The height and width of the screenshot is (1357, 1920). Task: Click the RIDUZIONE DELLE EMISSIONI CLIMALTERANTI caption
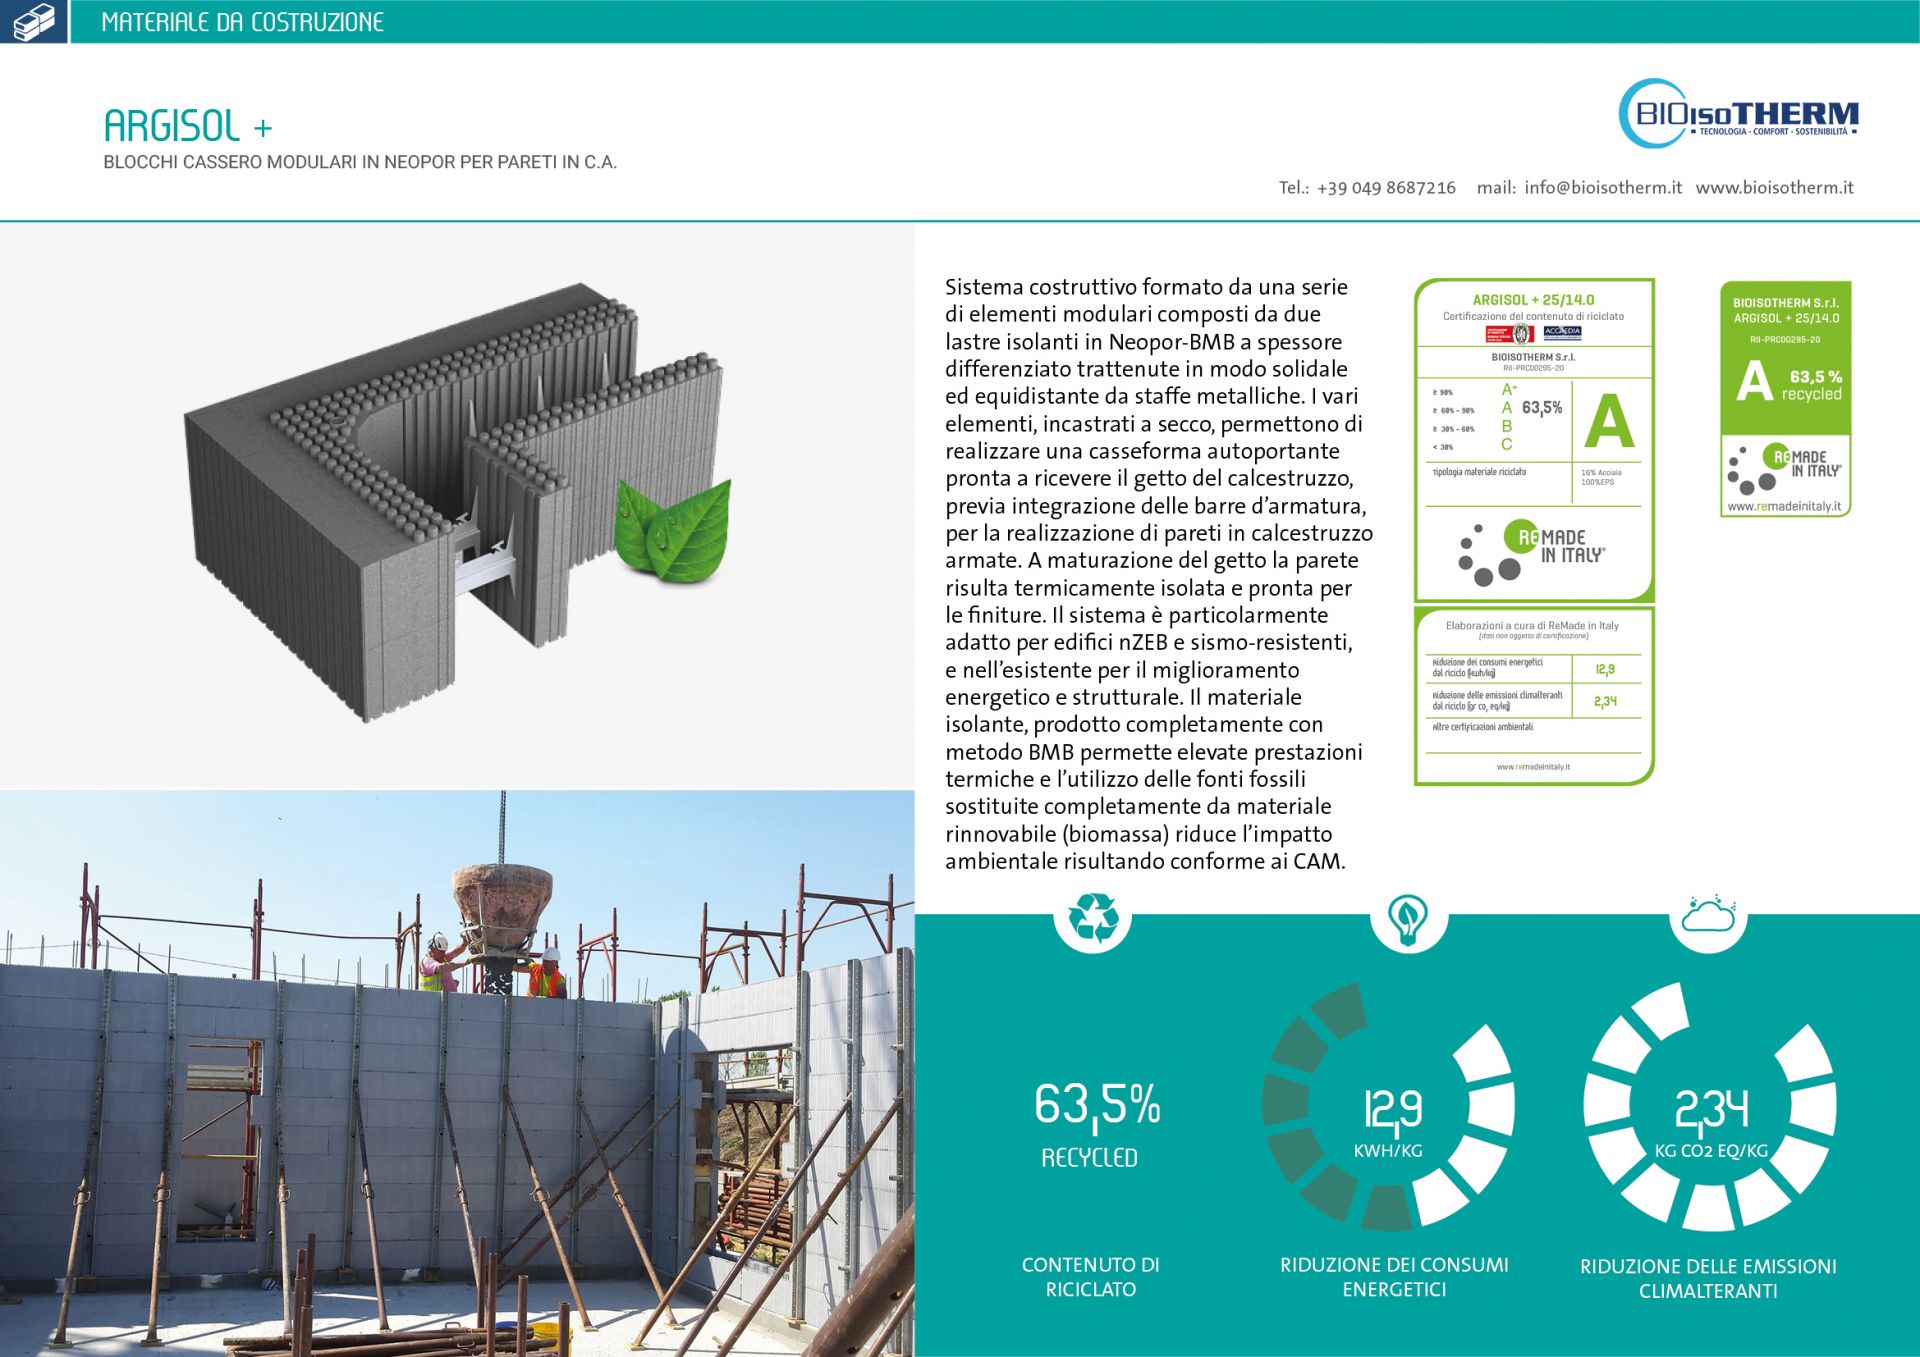coord(1708,1278)
